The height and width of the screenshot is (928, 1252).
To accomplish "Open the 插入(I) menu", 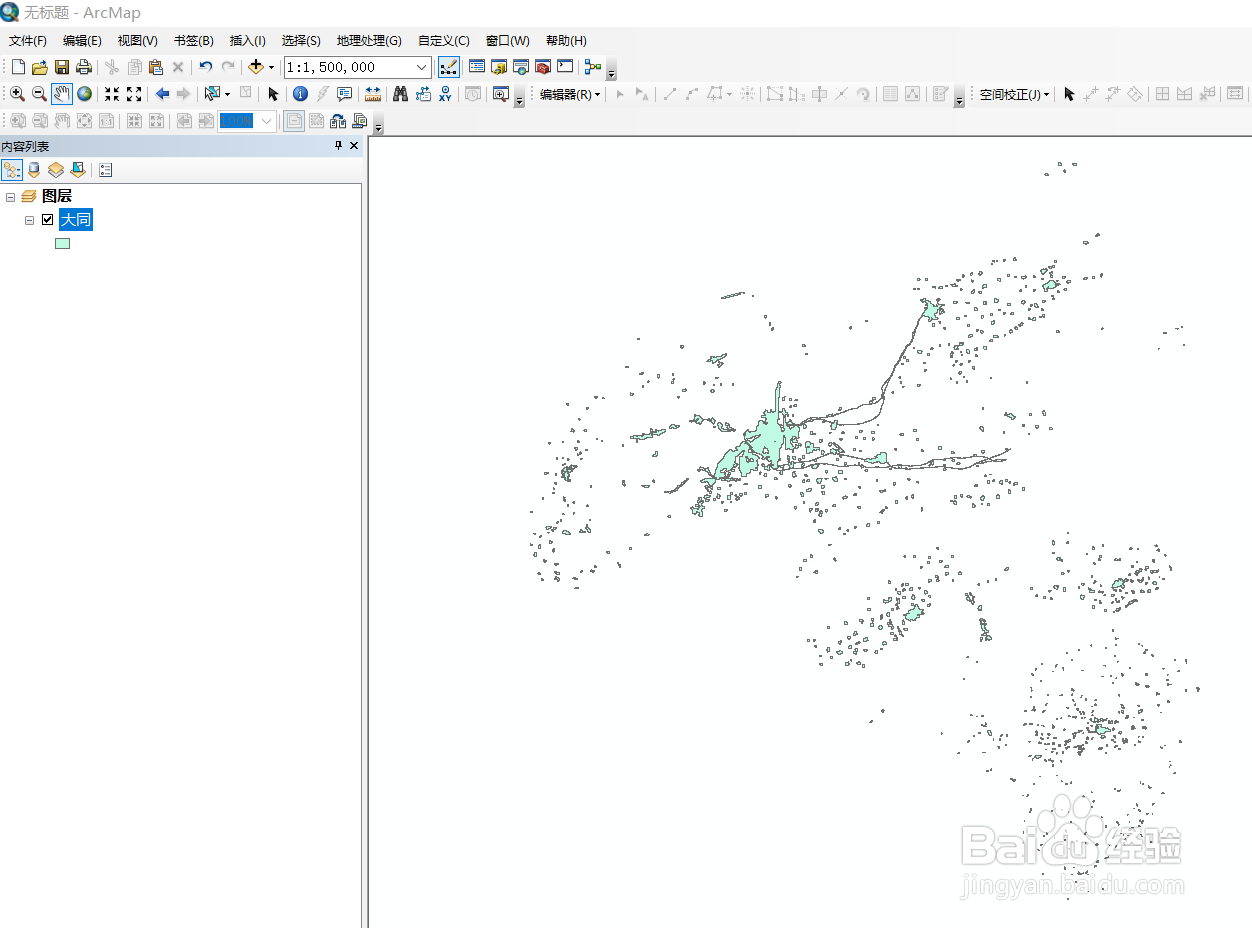I will pyautogui.click(x=248, y=41).
